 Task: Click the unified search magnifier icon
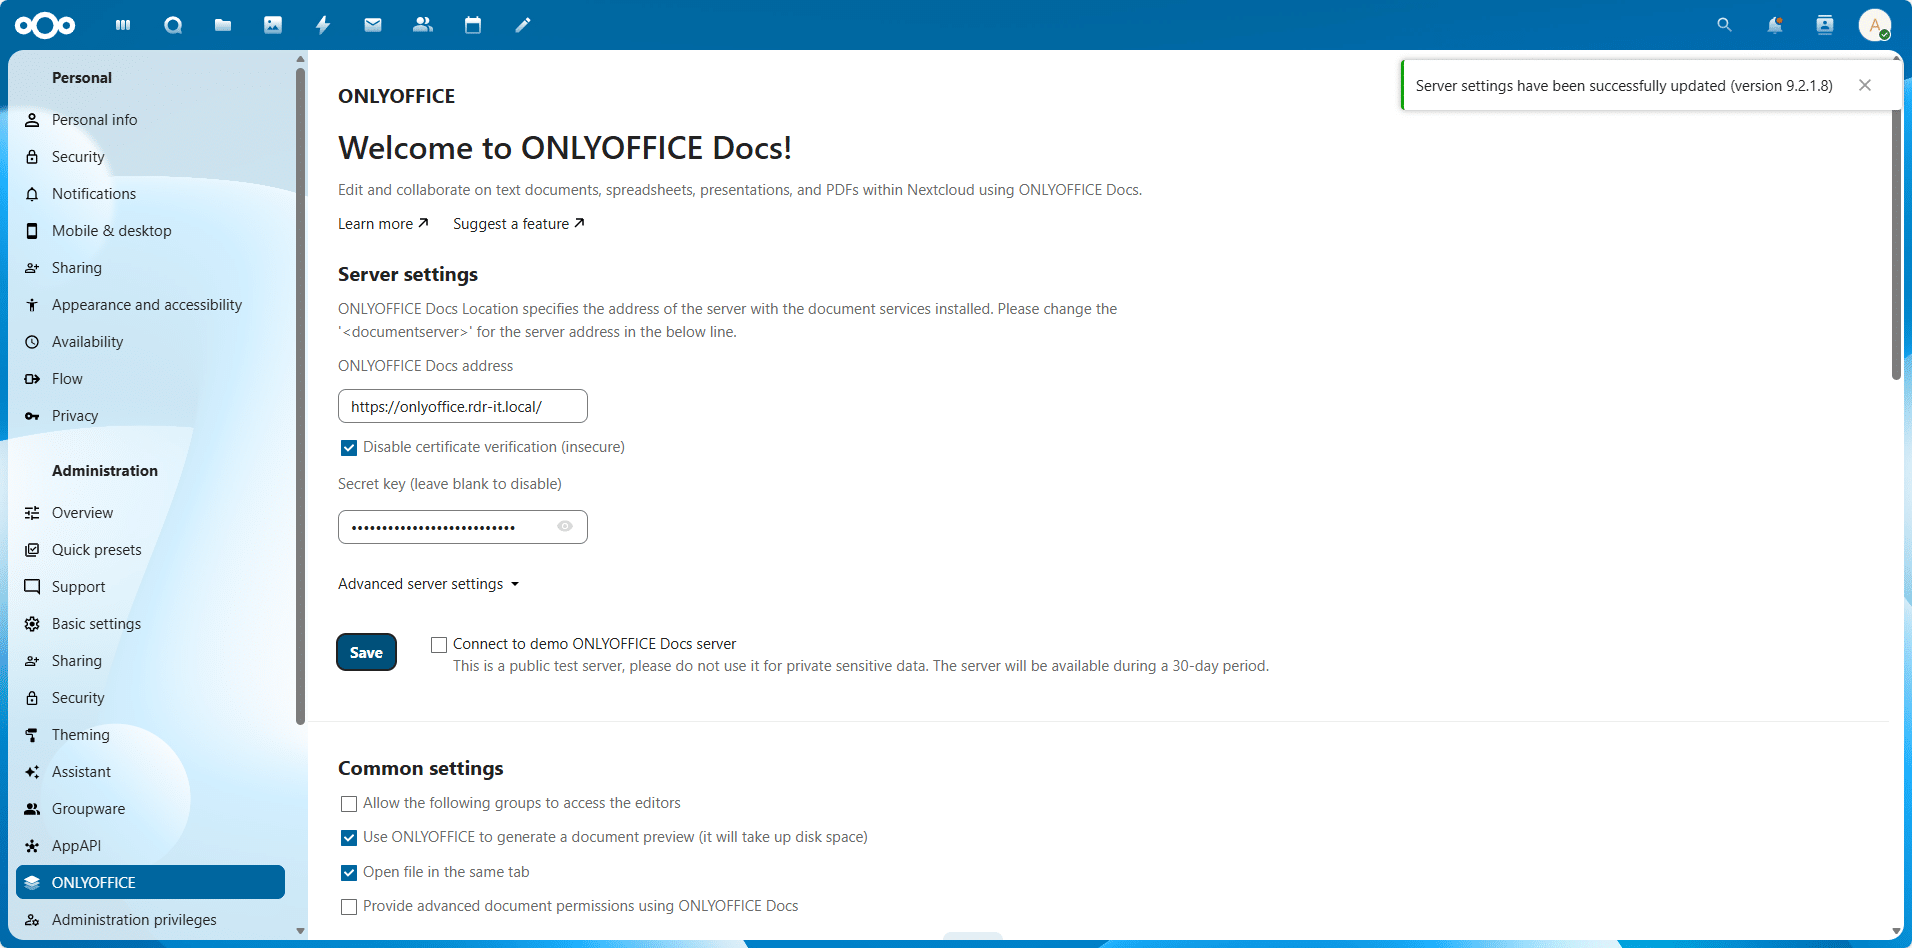[x=1724, y=25]
